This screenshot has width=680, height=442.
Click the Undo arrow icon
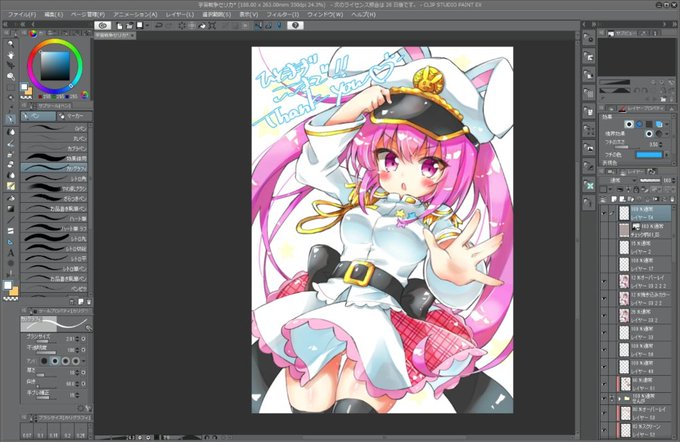coord(159,26)
